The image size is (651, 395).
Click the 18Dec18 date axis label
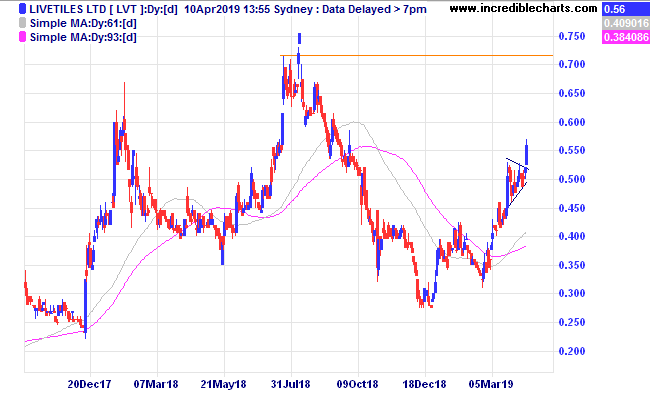coord(424,384)
